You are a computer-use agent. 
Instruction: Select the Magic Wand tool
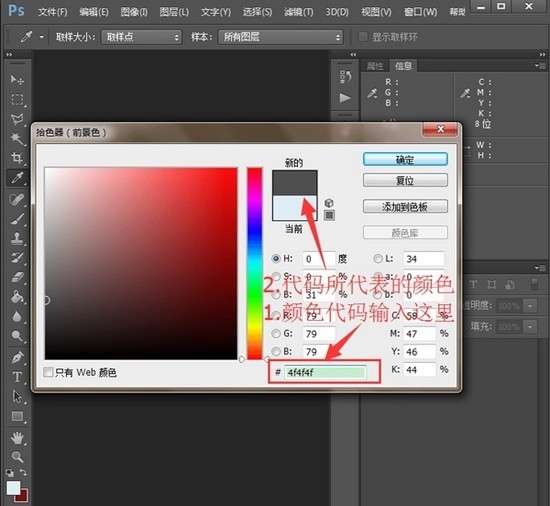click(x=16, y=139)
